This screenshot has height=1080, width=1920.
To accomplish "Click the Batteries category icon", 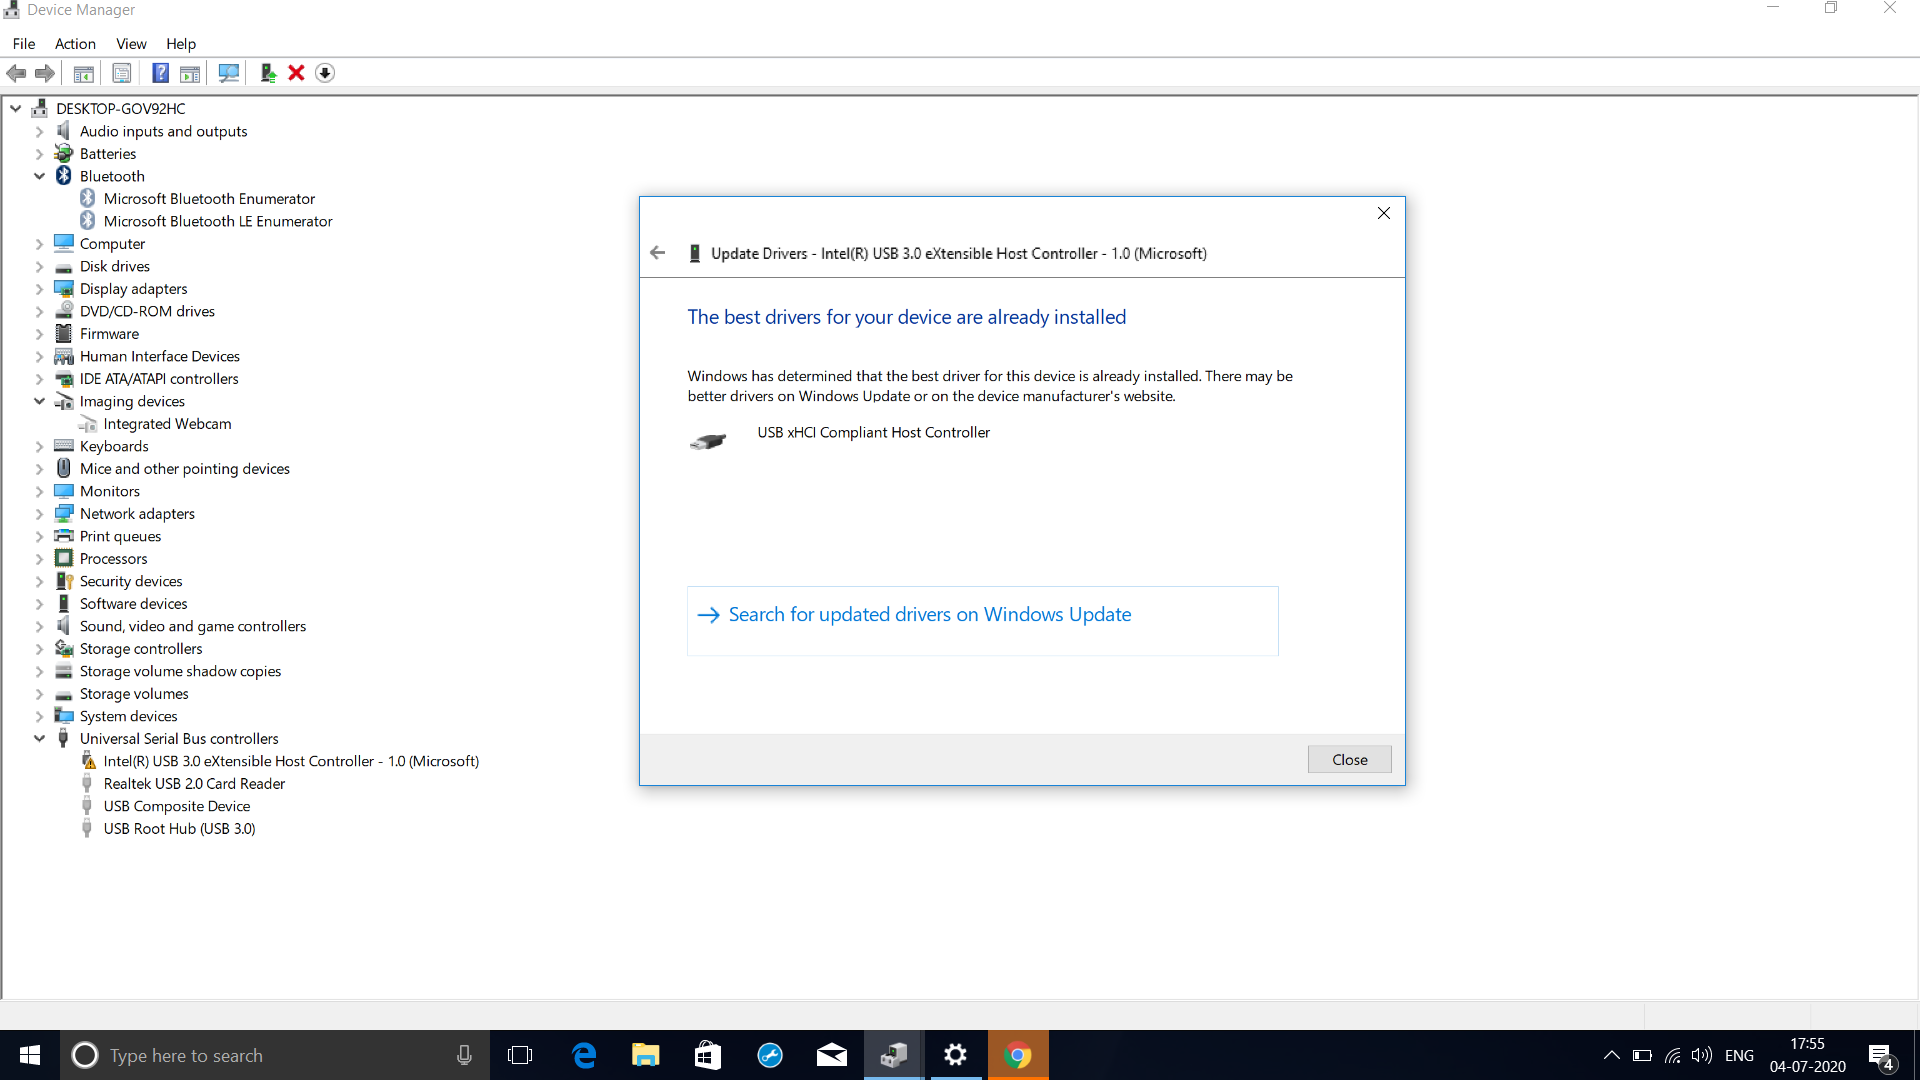I will click(64, 153).
